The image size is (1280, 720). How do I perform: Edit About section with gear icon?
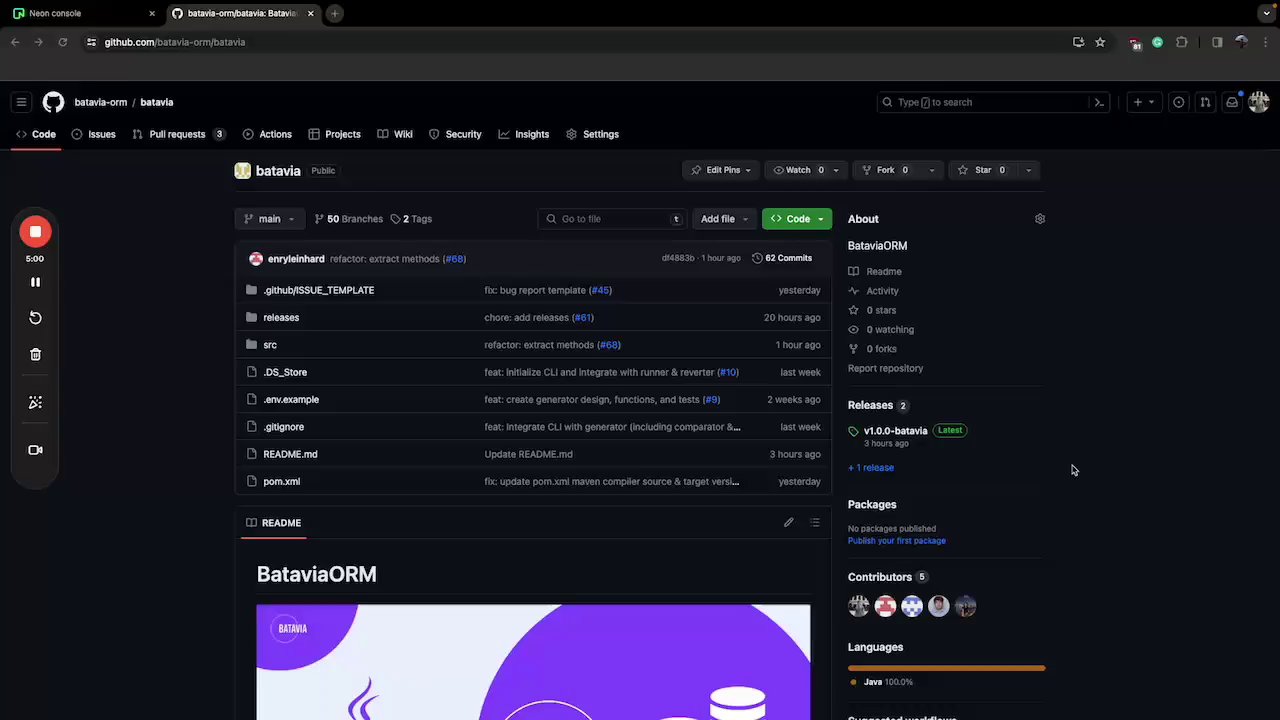point(1040,219)
